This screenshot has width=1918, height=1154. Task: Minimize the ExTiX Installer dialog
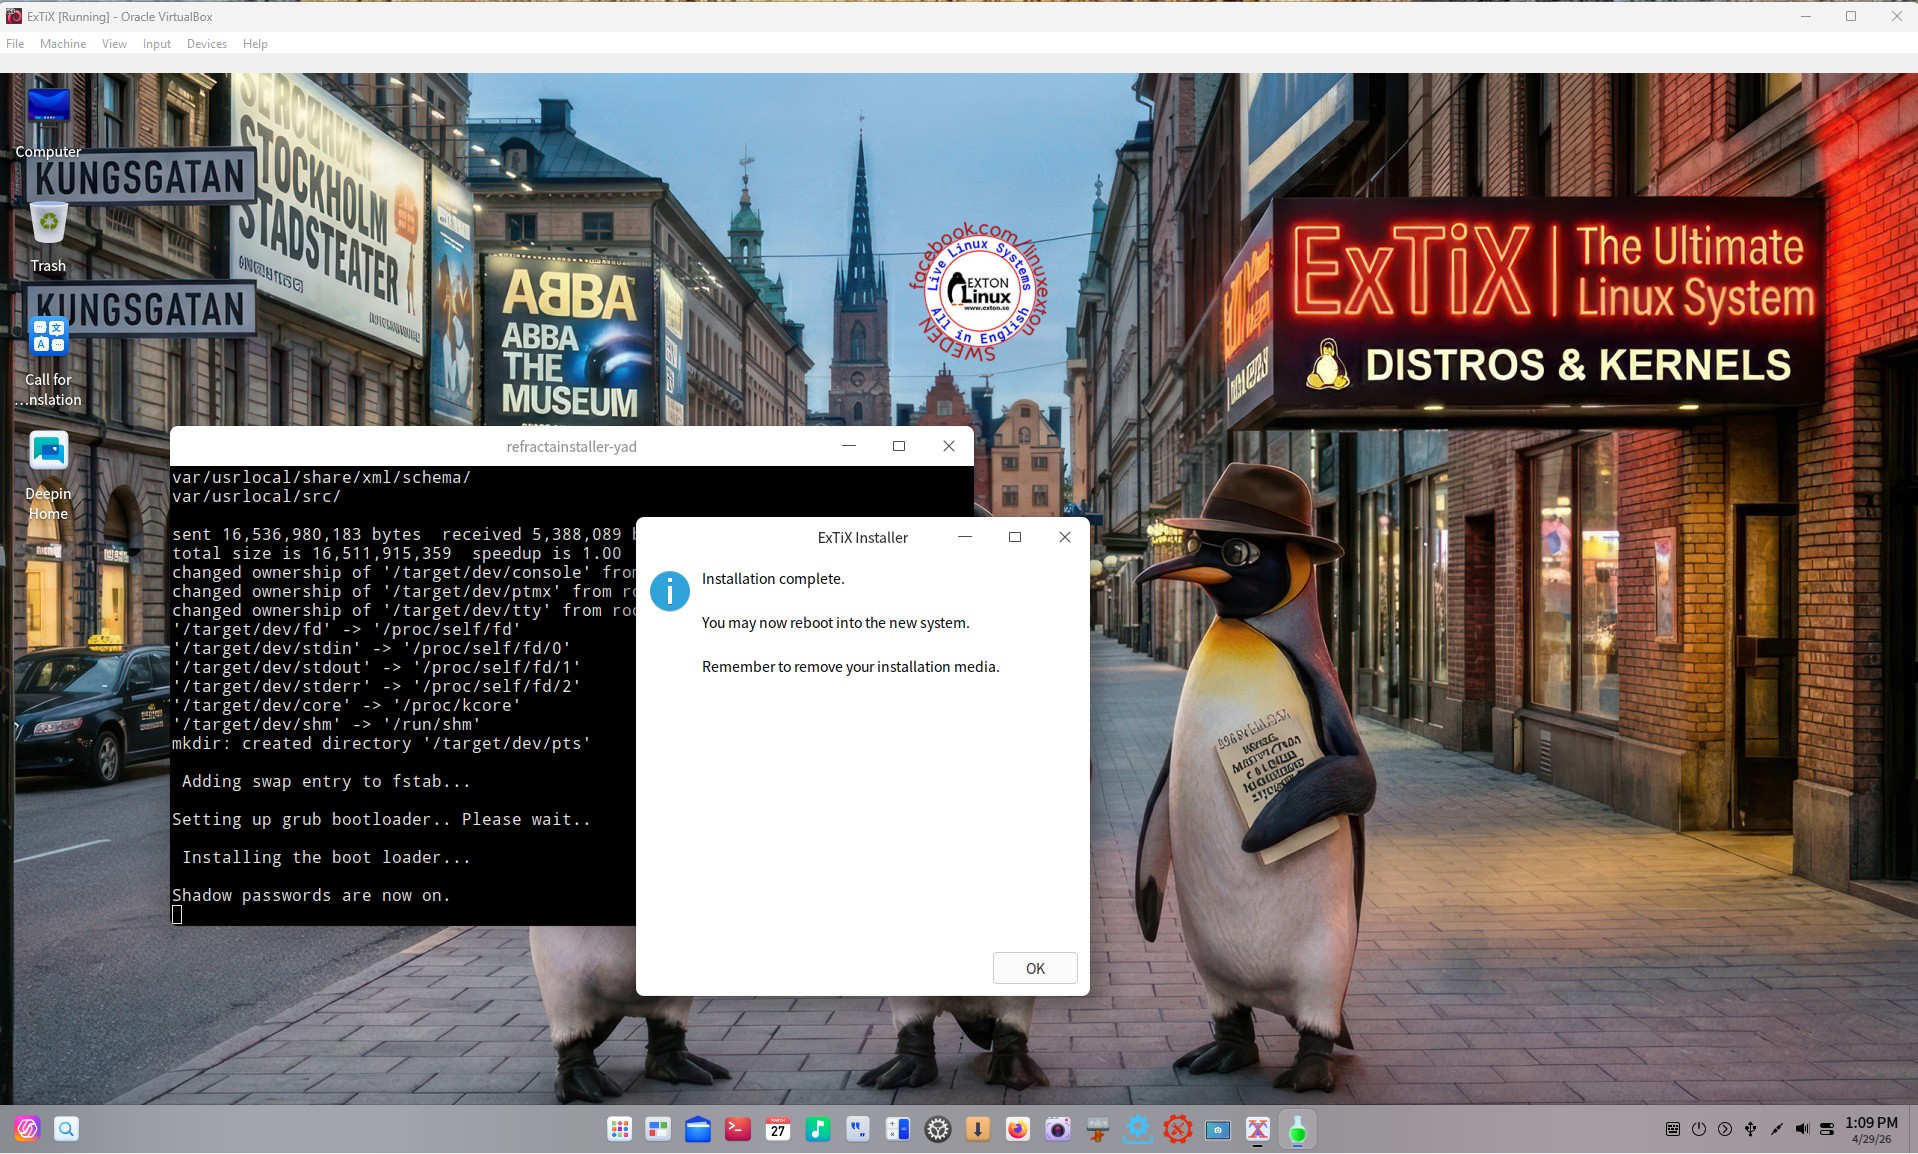pyautogui.click(x=965, y=537)
